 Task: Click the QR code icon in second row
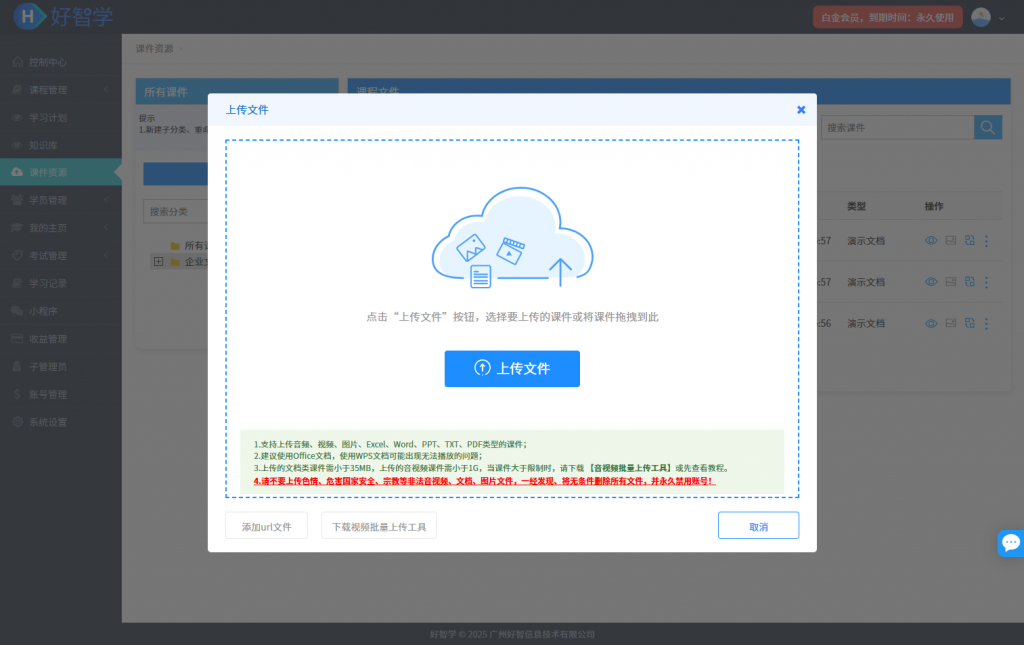[969, 282]
